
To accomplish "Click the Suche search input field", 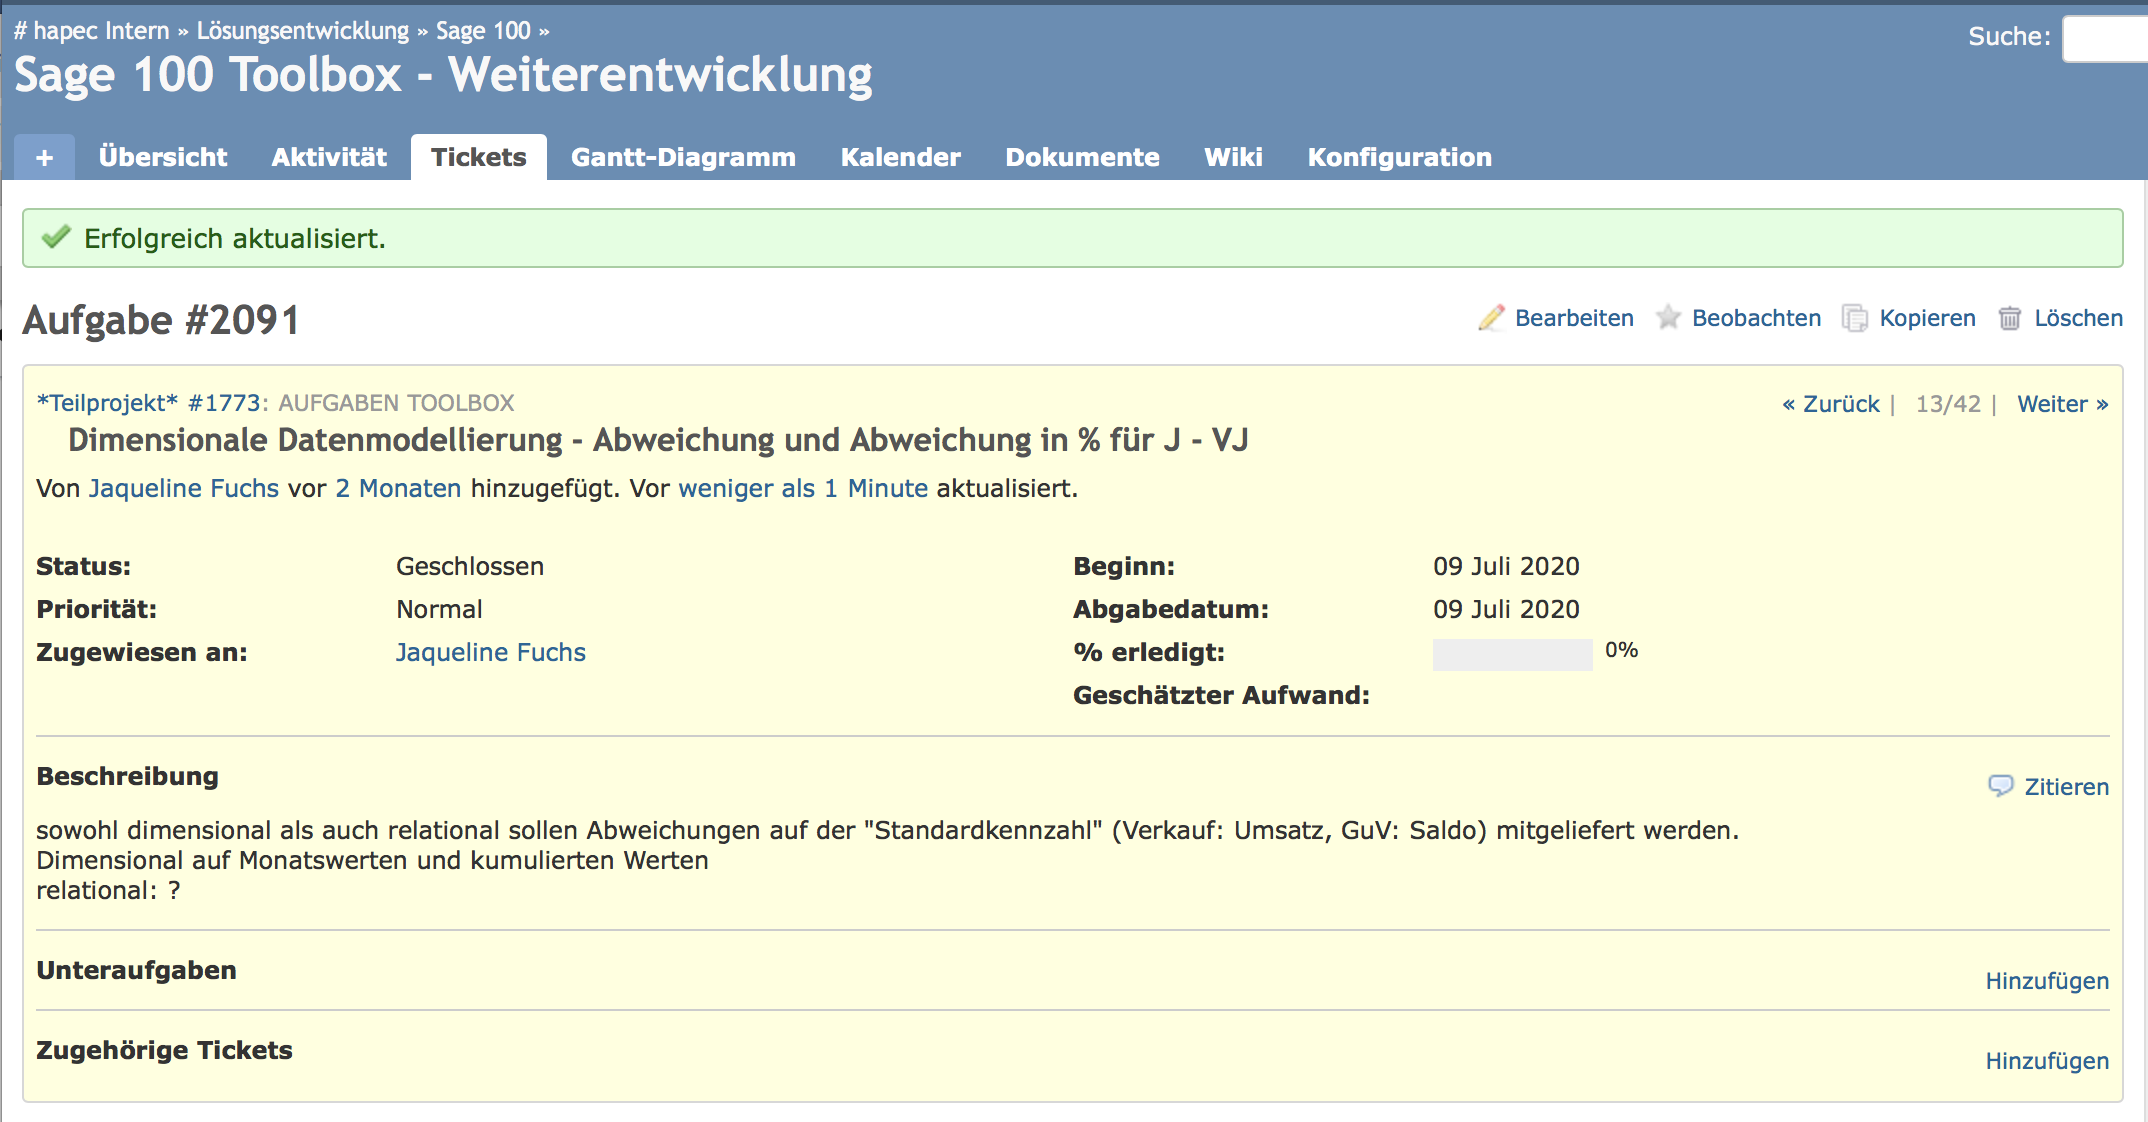I will click(2104, 39).
